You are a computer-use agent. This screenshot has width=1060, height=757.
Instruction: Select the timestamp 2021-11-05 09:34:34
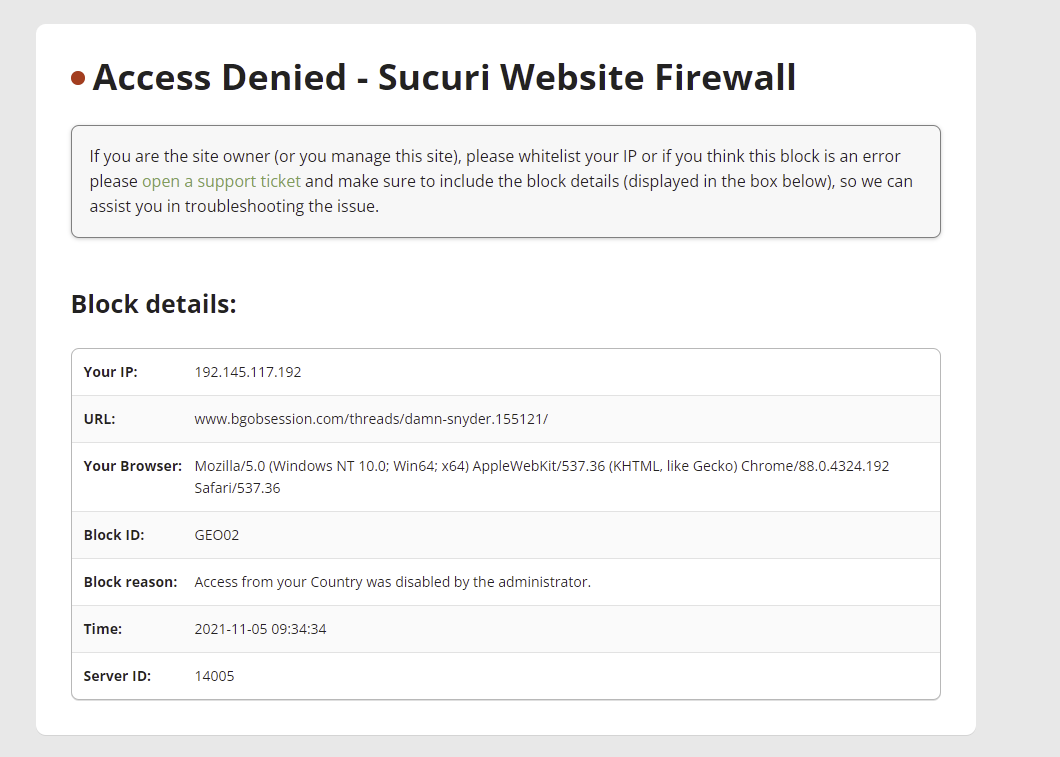click(x=260, y=629)
